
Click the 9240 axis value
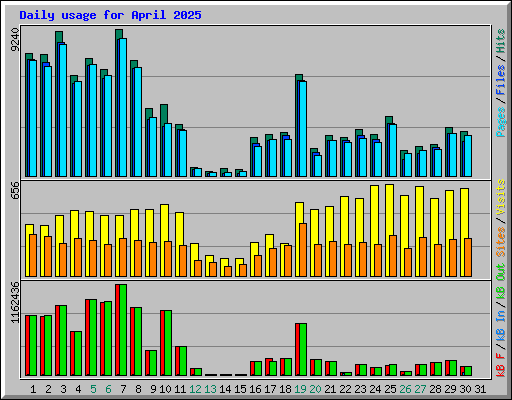(x=15, y=40)
